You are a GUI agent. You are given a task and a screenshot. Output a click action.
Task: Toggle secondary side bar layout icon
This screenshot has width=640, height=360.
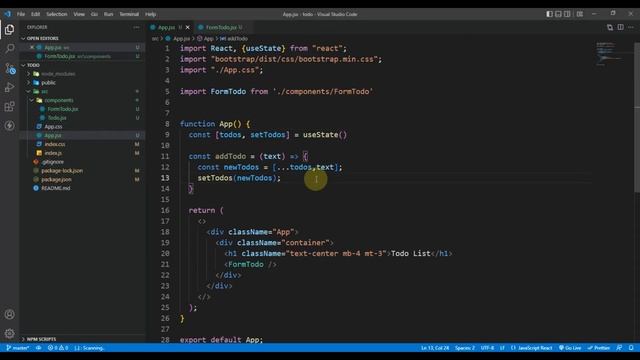pos(567,14)
